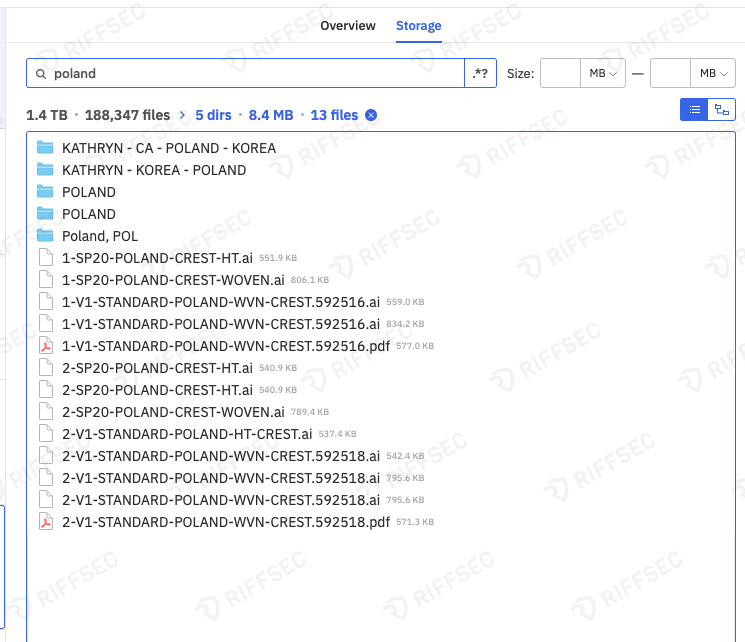Select file 1-SP20-POLAND-CREST-WOVEN.ai
The width and height of the screenshot is (745, 642).
pyautogui.click(x=173, y=280)
